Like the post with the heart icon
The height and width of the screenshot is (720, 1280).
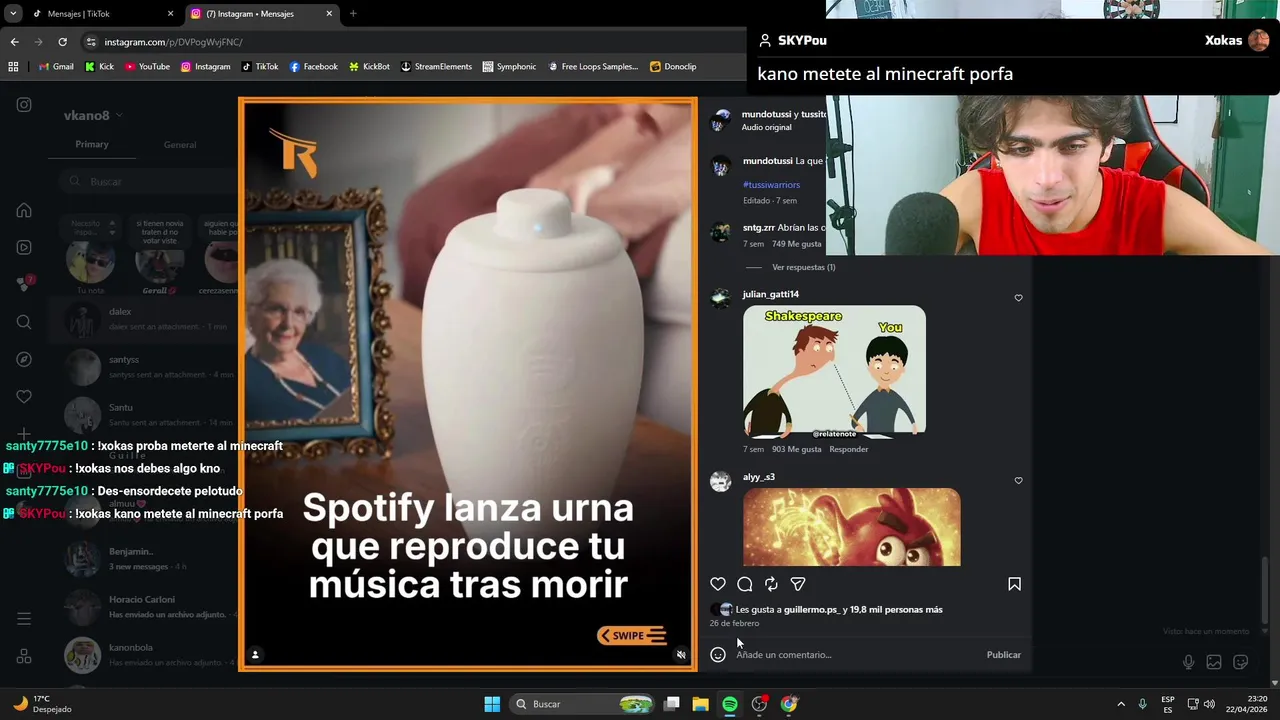click(x=718, y=584)
